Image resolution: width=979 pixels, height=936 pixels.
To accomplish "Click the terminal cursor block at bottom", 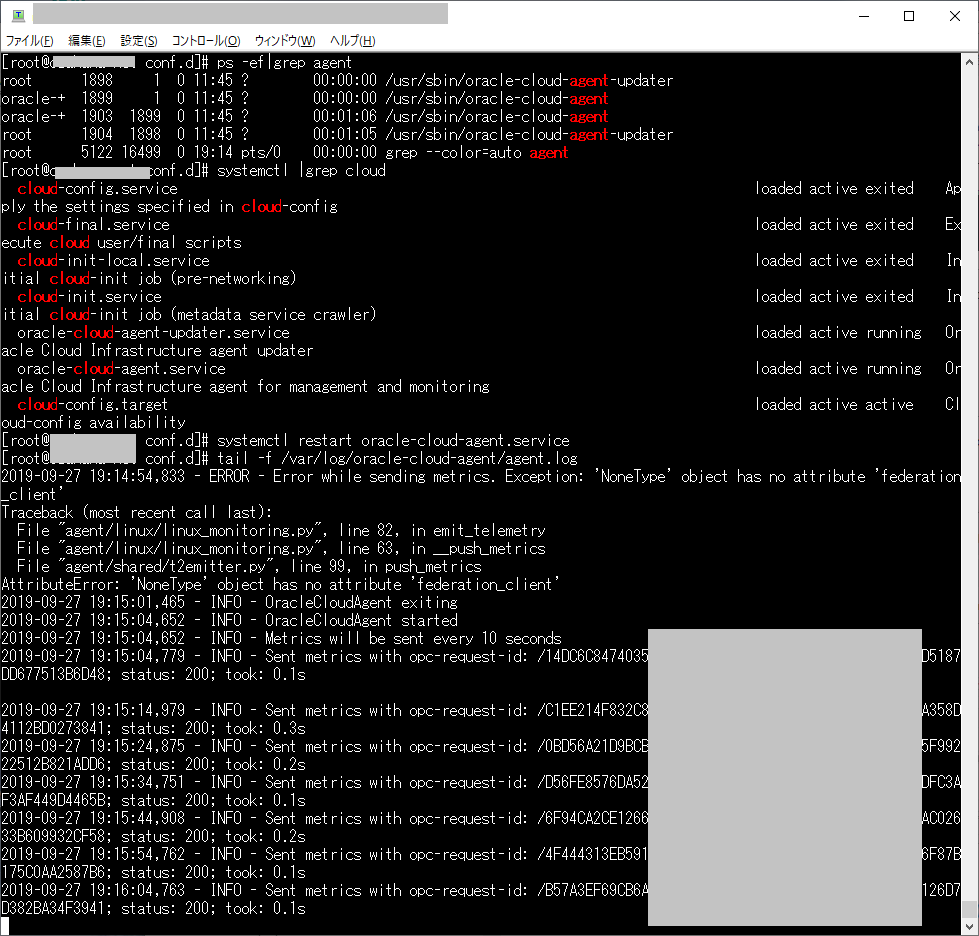I will point(5,926).
